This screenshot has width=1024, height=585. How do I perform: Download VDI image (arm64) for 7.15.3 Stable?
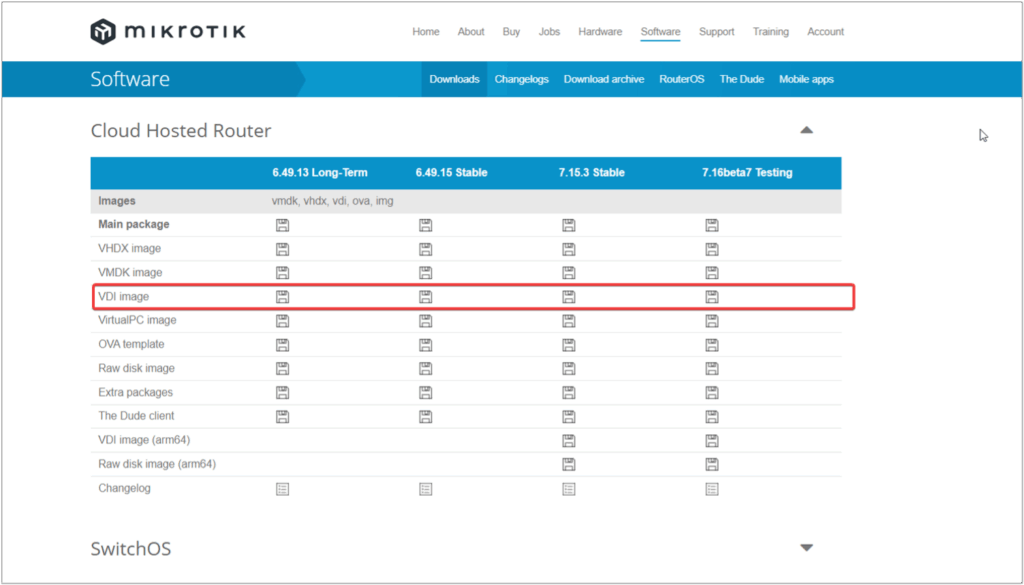(x=569, y=441)
